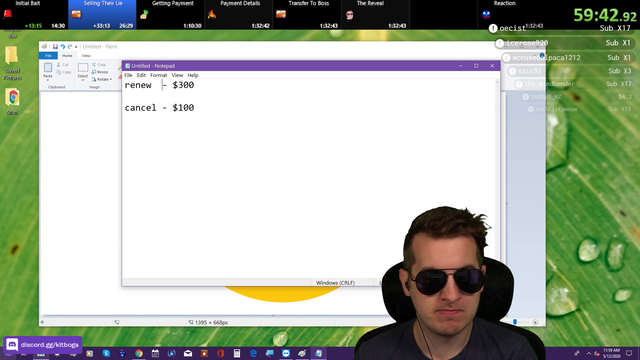This screenshot has height=360, width=640.
Task: Minimize the Notepad window
Action: [460, 66]
